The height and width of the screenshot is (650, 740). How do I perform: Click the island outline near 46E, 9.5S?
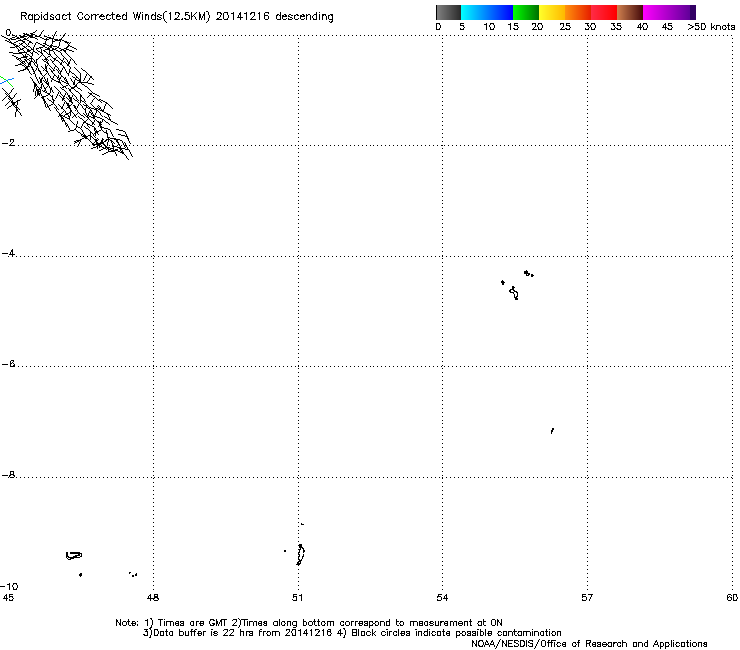74,556
